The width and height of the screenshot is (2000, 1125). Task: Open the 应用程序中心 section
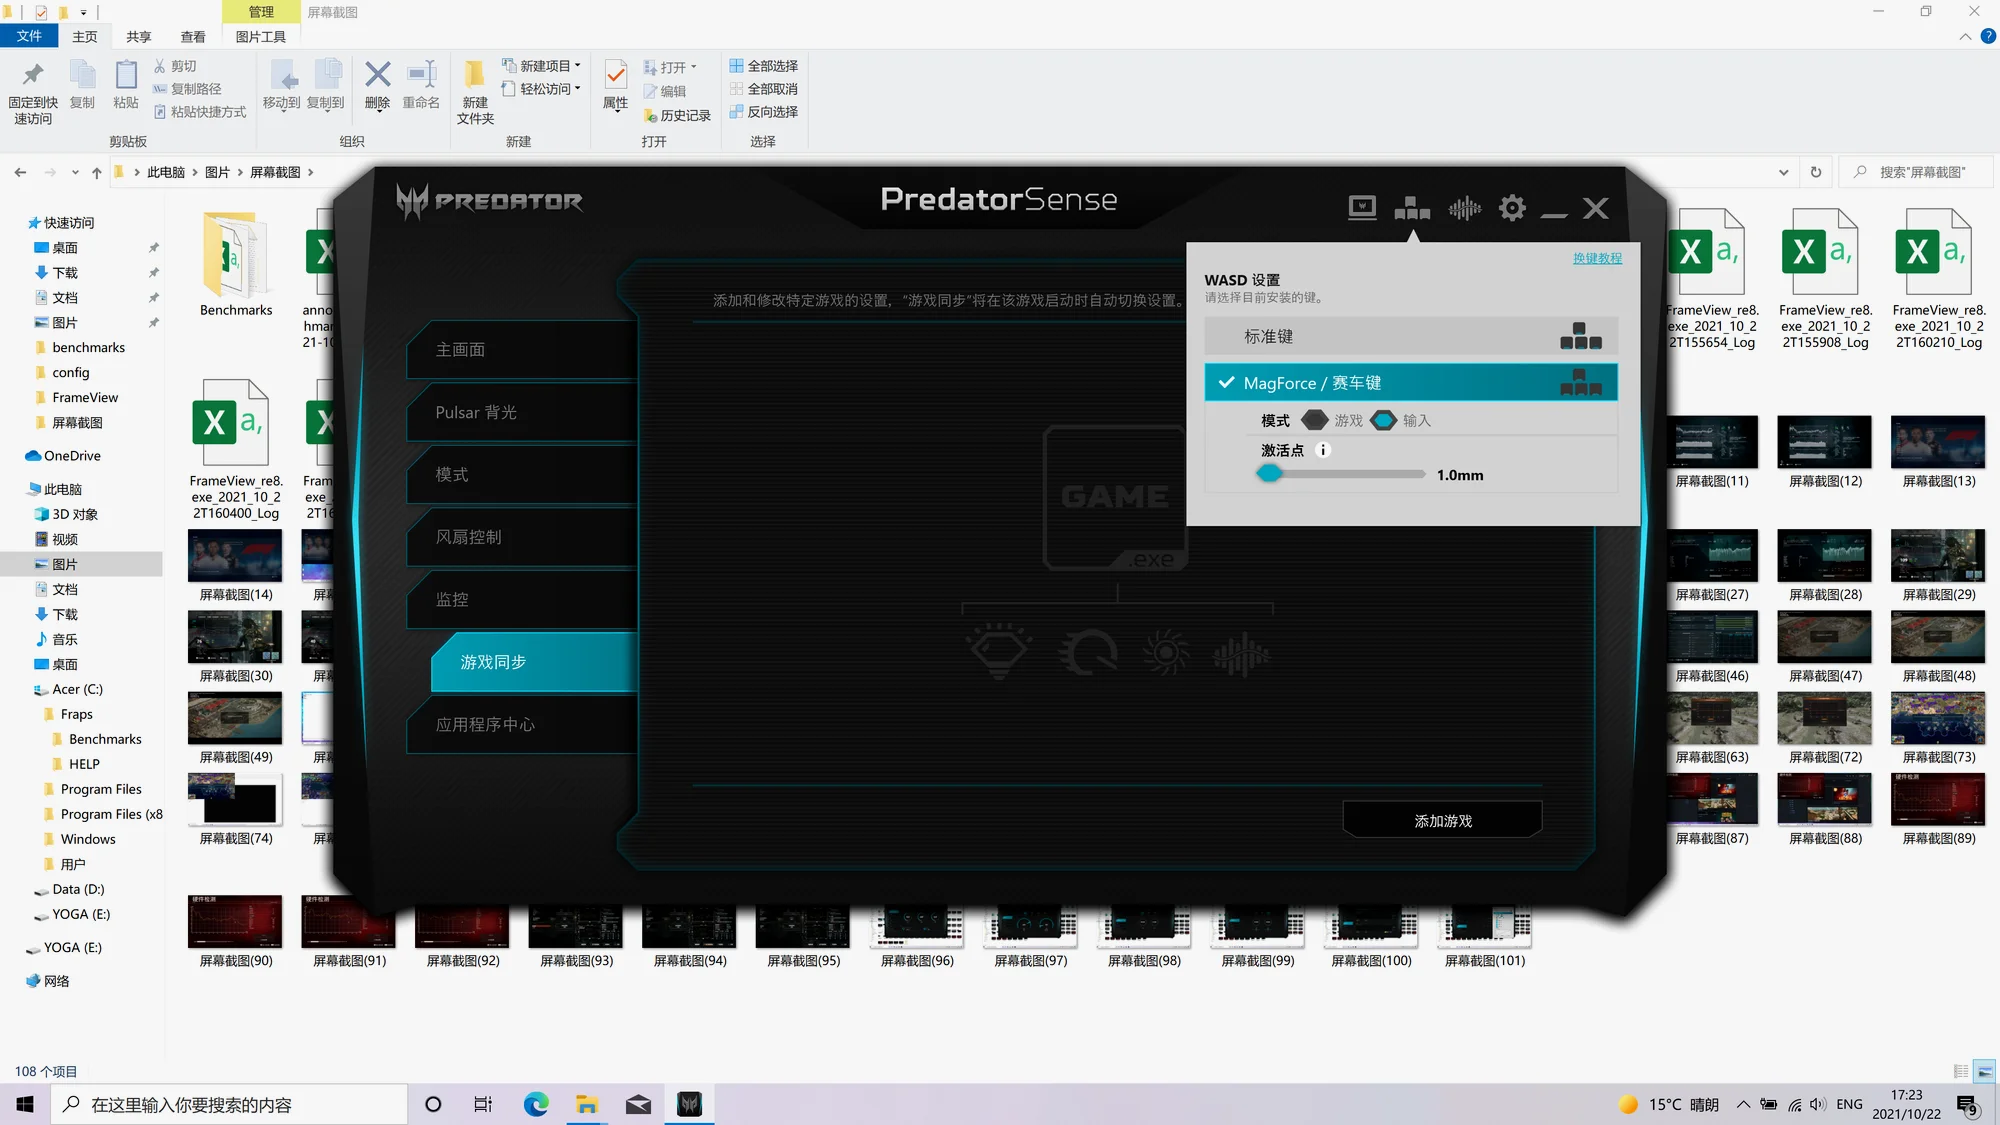tap(521, 724)
